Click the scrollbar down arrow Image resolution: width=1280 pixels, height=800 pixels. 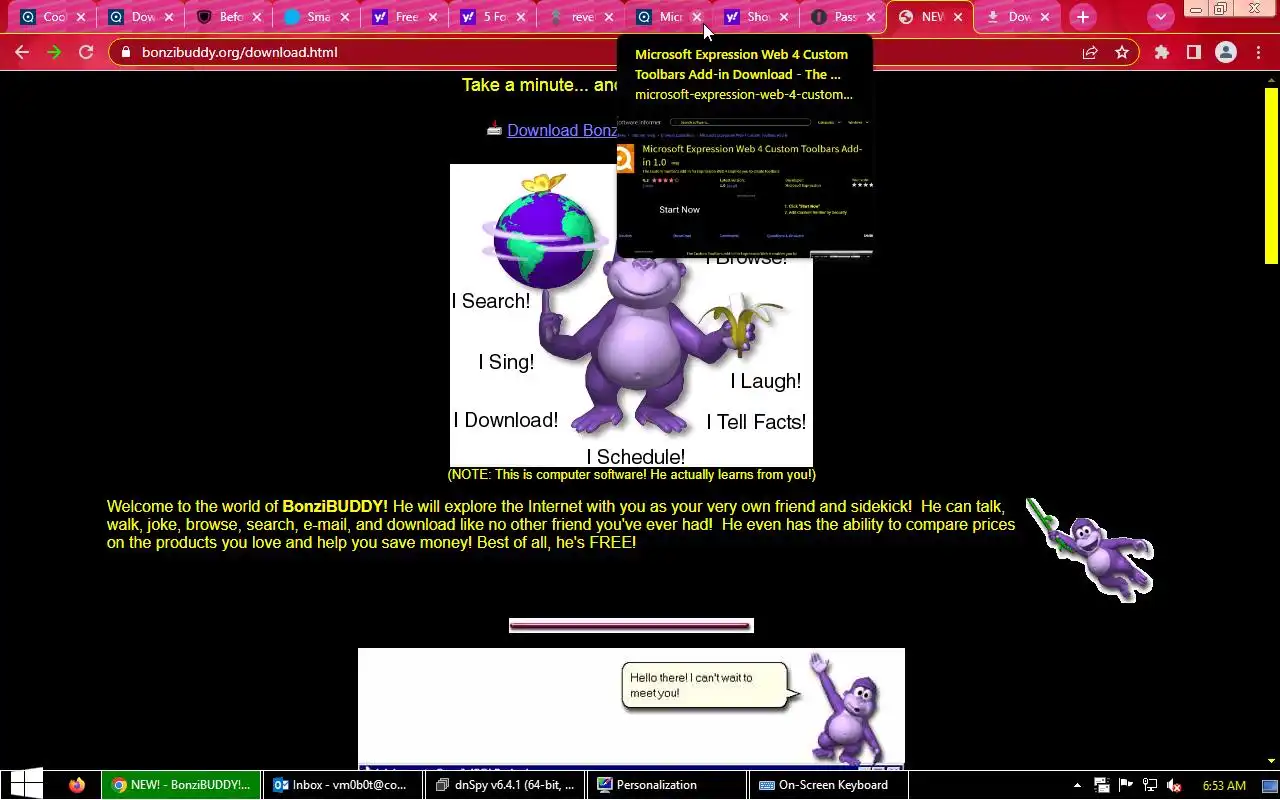pos(1271,761)
